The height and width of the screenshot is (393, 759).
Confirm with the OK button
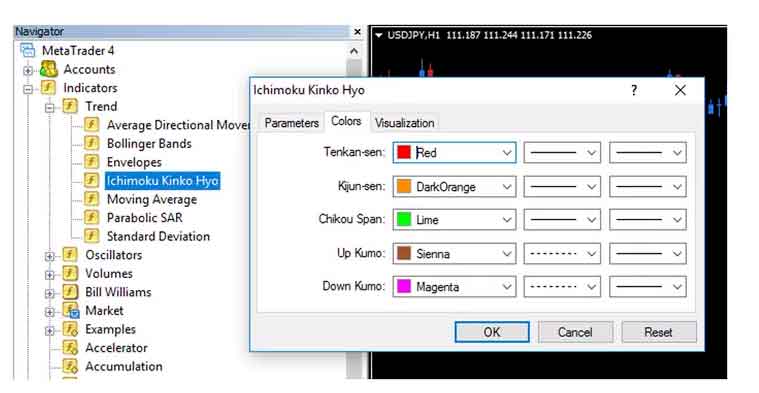pos(492,332)
